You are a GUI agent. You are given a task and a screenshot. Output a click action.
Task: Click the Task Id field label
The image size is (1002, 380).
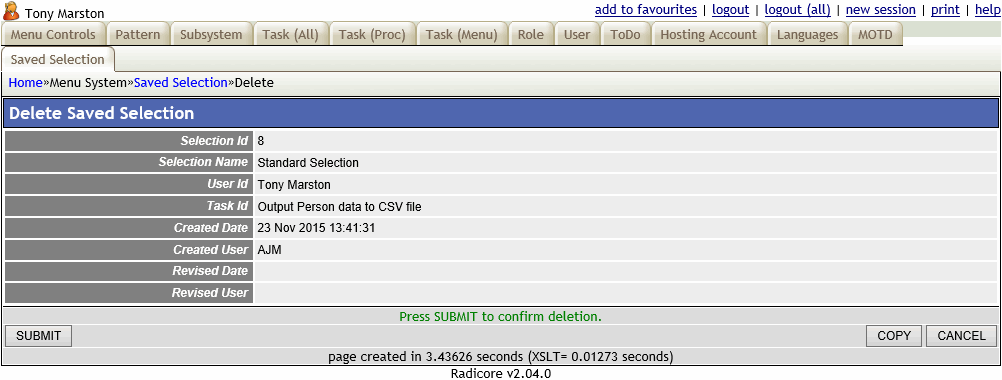click(227, 206)
